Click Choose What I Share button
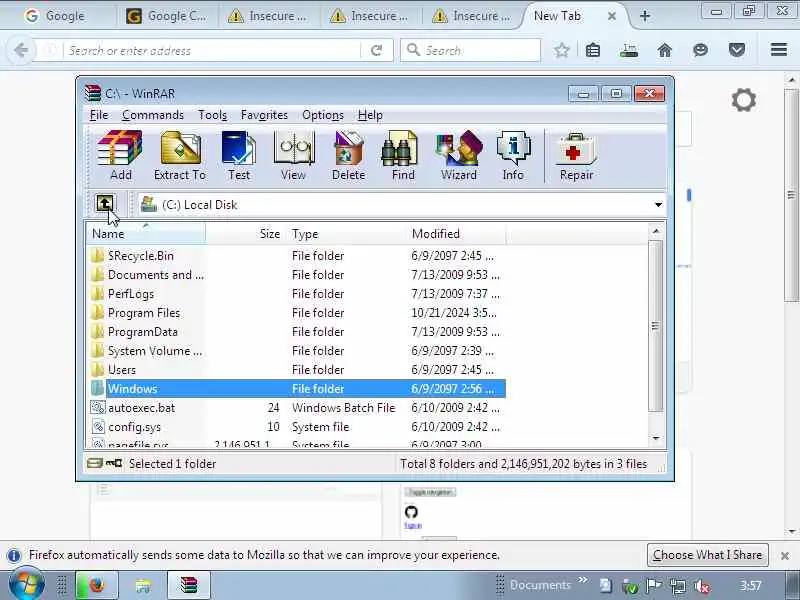800x600 pixels. tap(707, 555)
